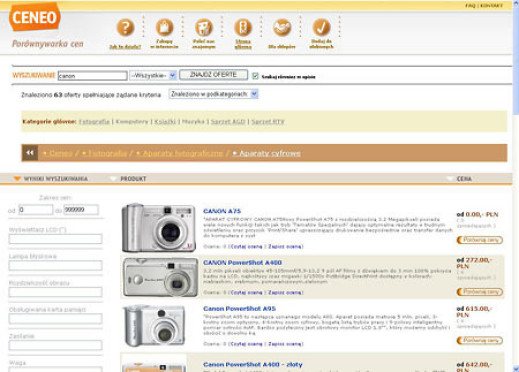The height and width of the screenshot is (372, 519).
Task: Open the CANON A75 camera thumbnail
Action: [x=159, y=228]
